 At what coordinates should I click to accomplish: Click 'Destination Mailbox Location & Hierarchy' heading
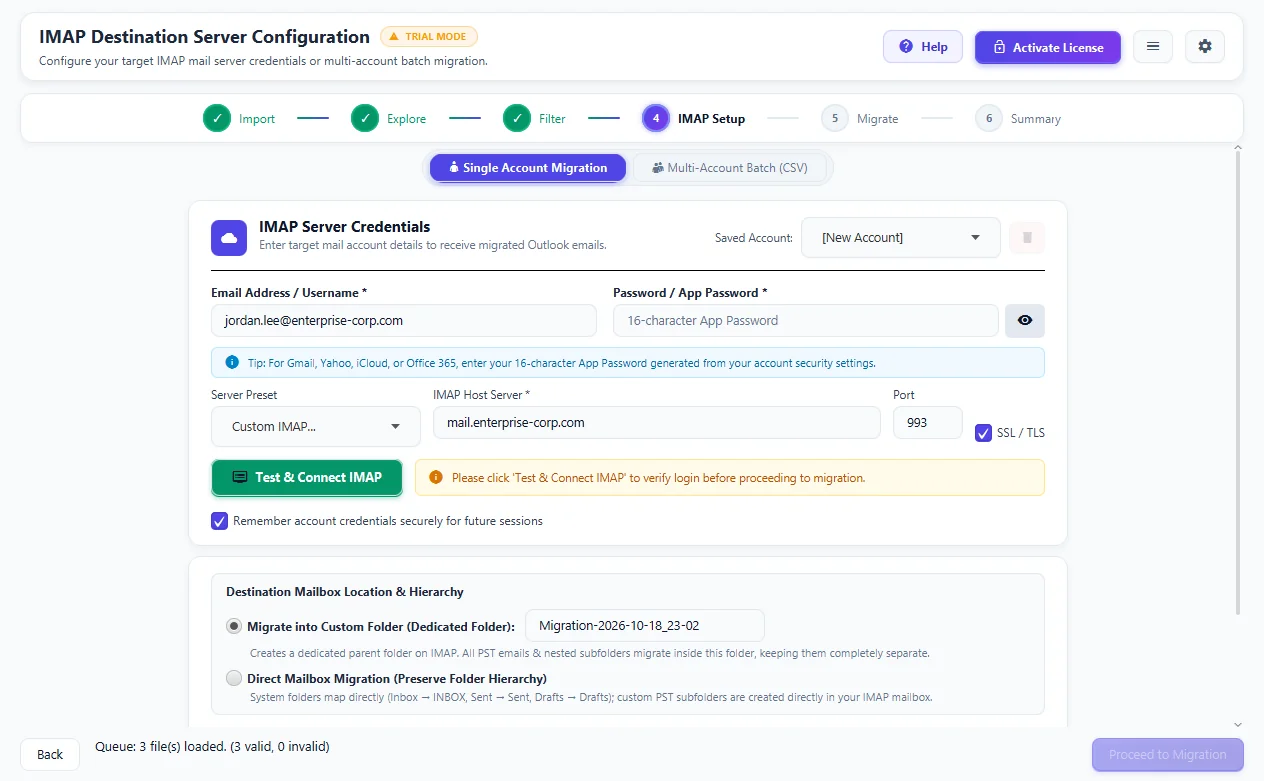345,592
